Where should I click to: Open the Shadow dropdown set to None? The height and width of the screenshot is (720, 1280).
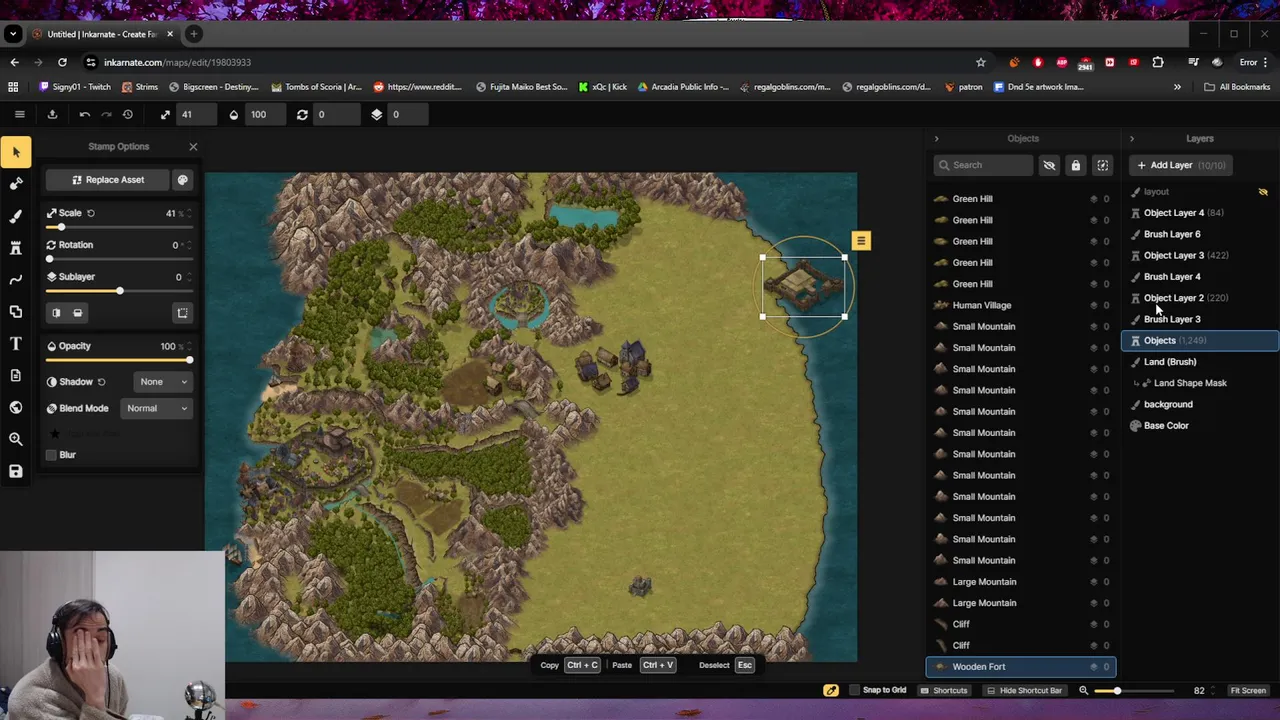163,382
